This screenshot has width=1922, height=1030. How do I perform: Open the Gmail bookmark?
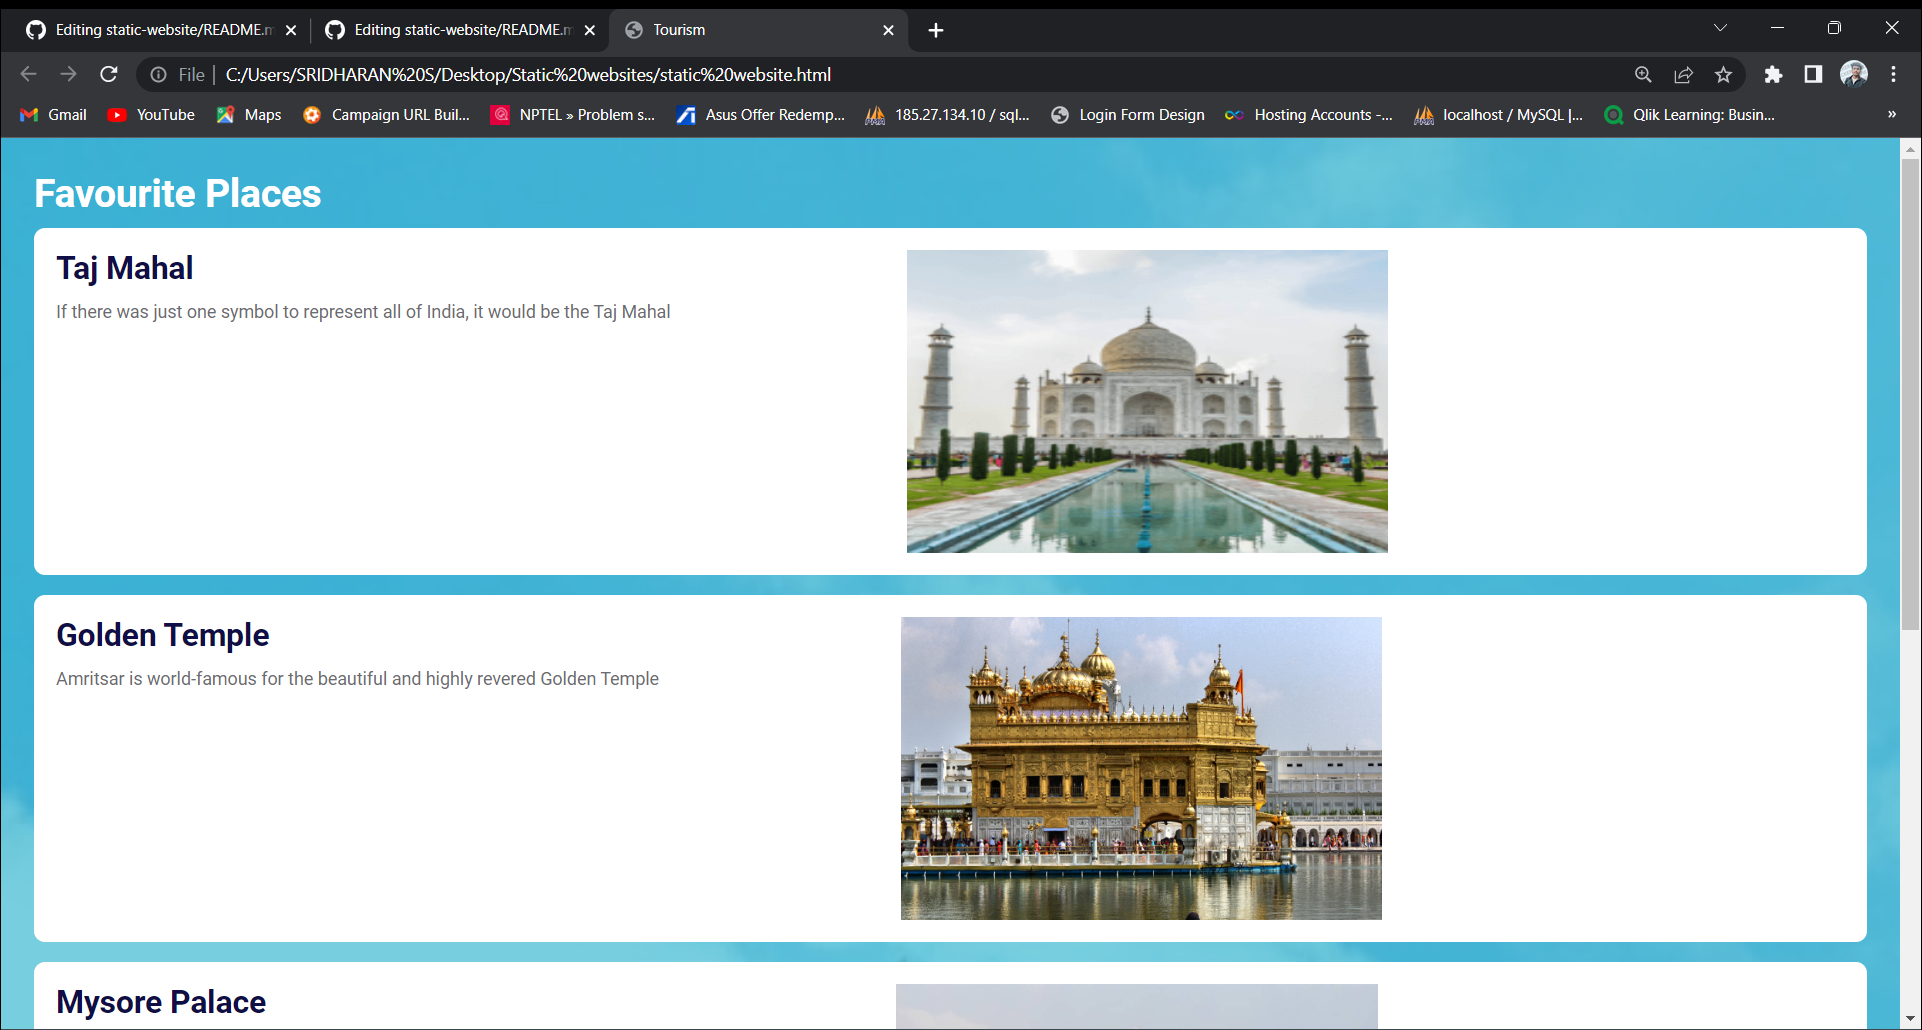[54, 115]
